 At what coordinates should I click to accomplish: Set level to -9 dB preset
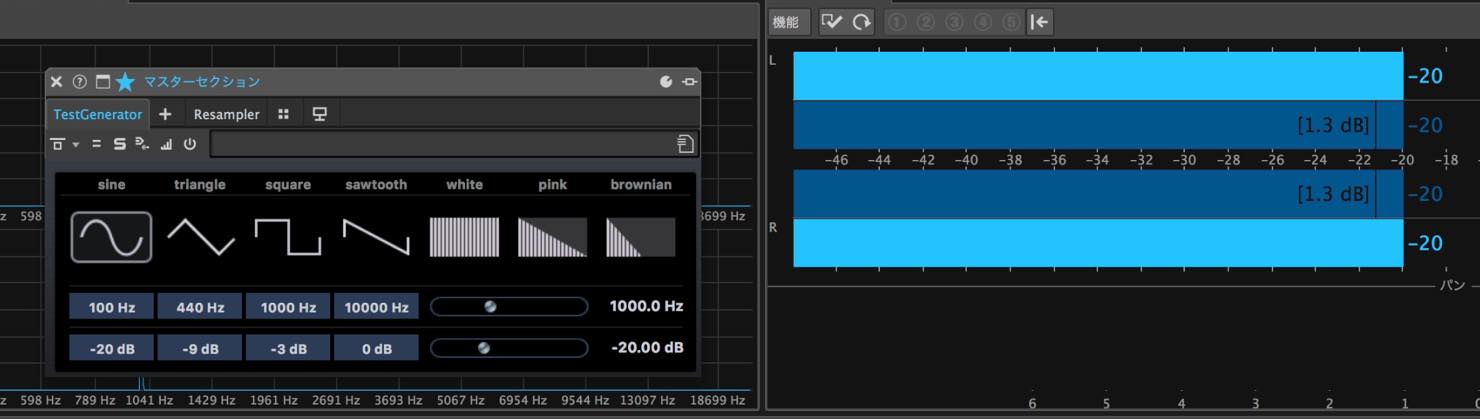pyautogui.click(x=200, y=348)
